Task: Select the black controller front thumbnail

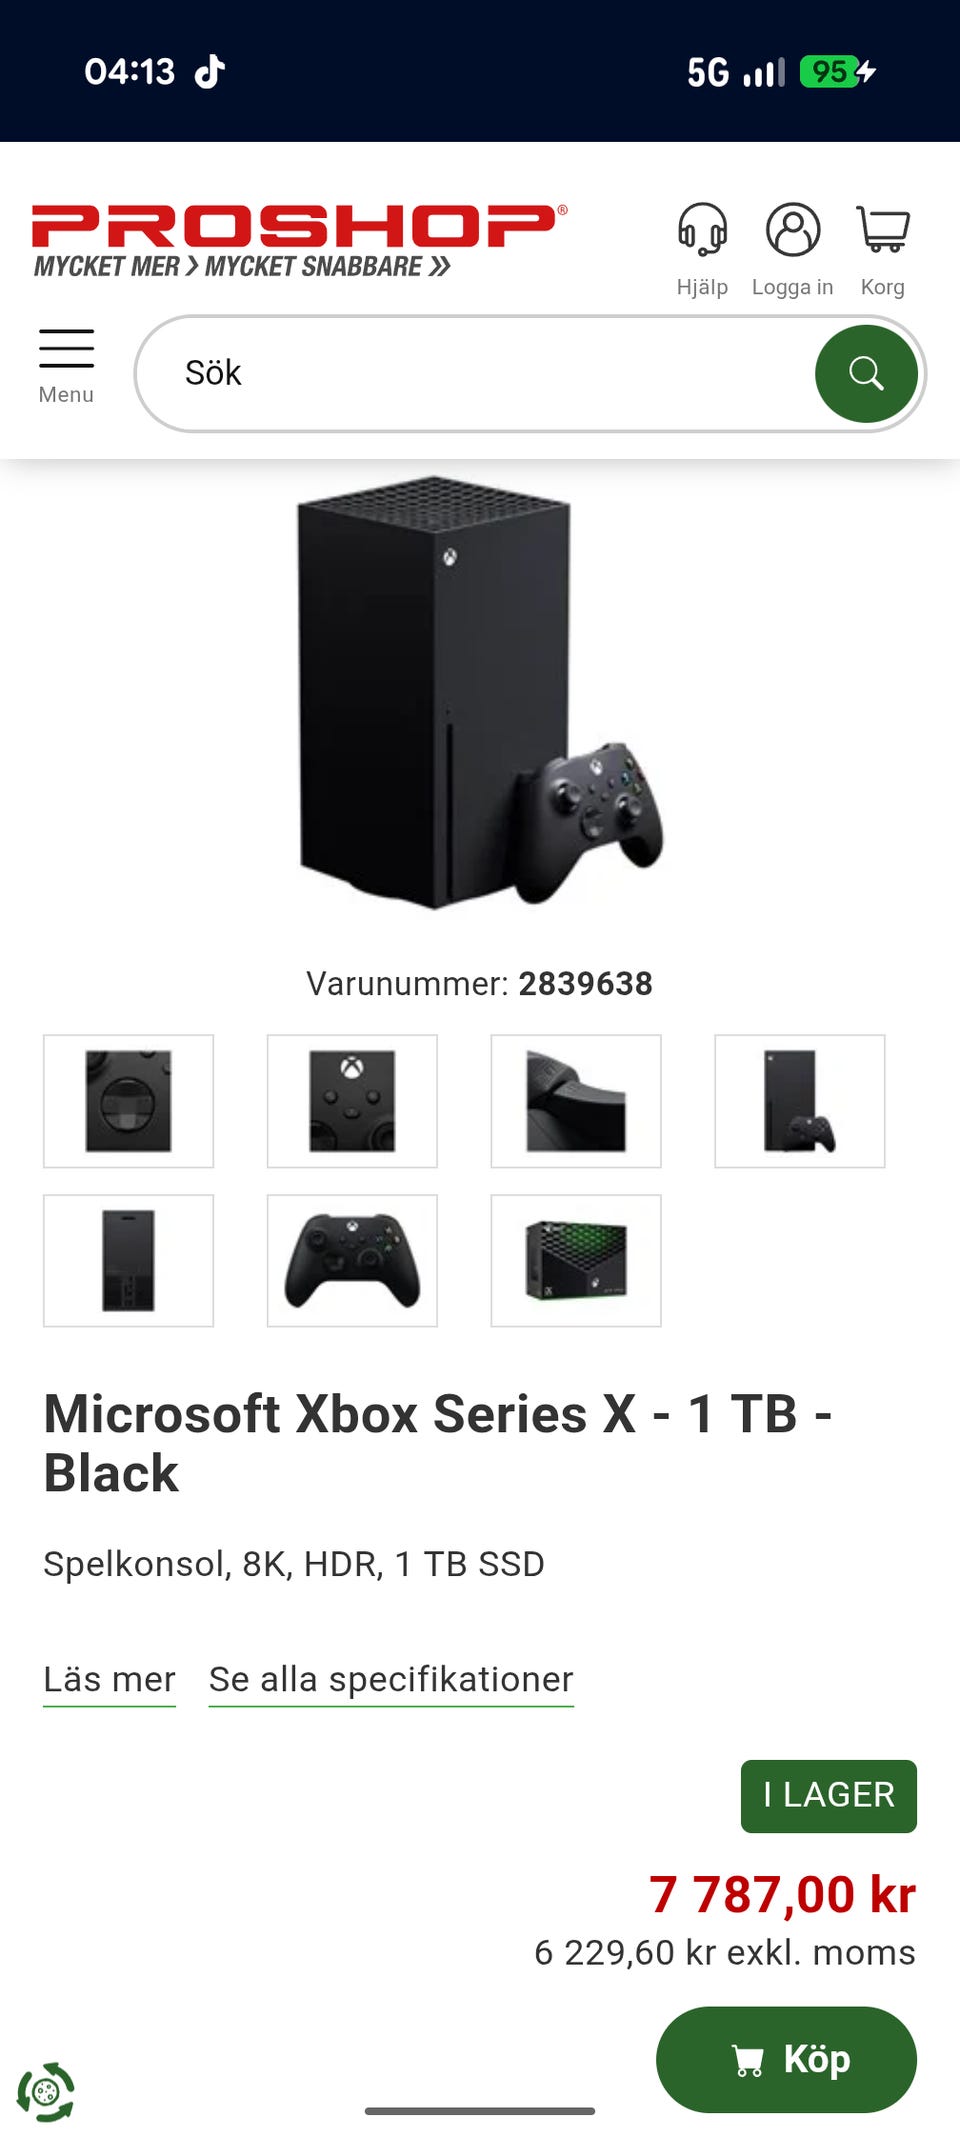Action: 352,1261
